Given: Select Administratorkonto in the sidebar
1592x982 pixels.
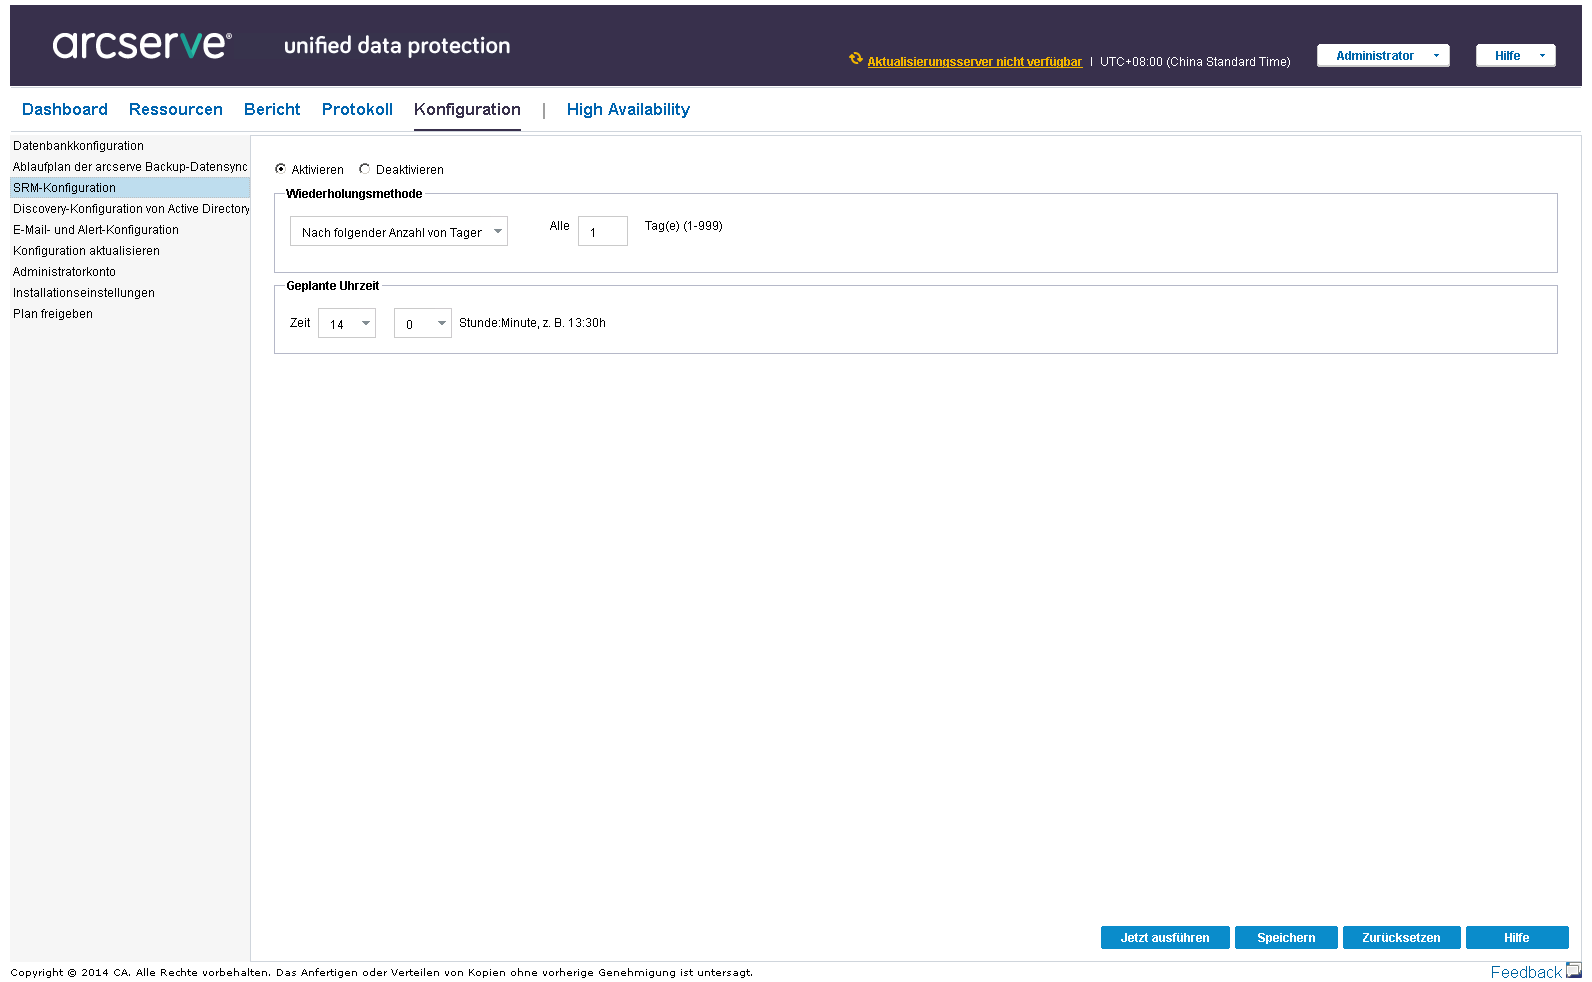Looking at the screenshot, I should [x=130, y=272].
